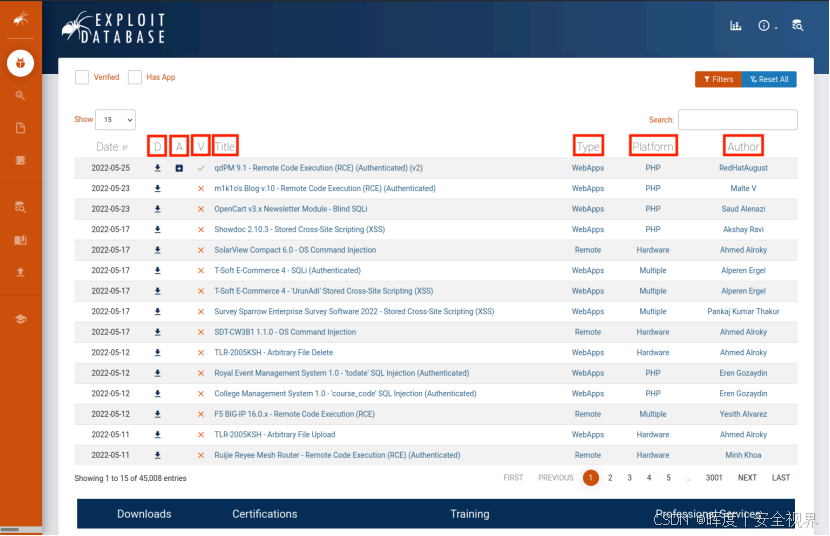Jump to pagination page 3001
This screenshot has height=536, width=830.
click(x=714, y=478)
